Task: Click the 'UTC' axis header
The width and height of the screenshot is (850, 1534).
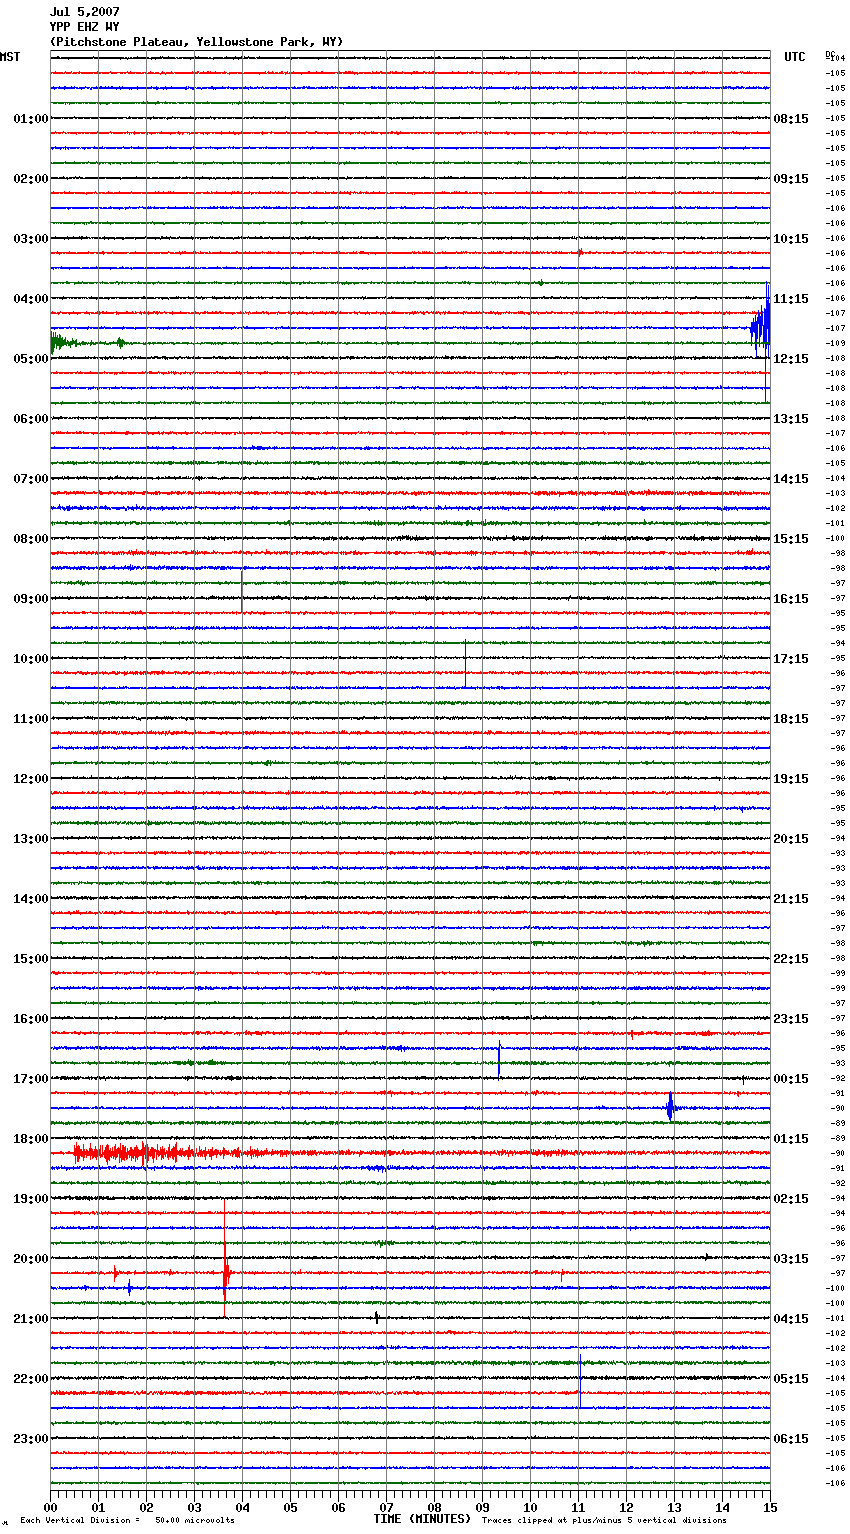Action: [795, 57]
